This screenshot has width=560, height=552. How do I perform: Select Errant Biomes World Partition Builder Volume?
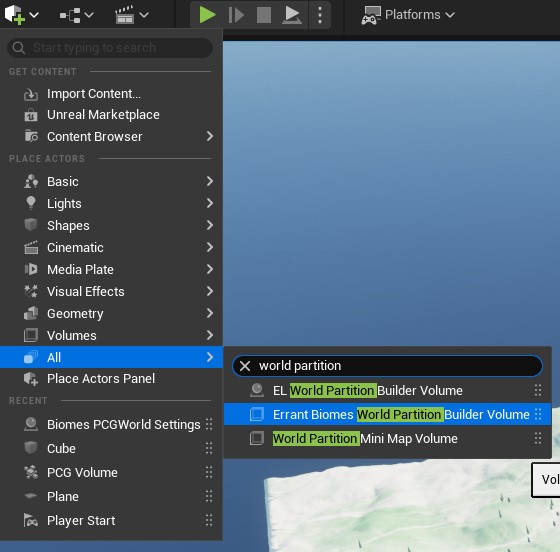pyautogui.click(x=388, y=415)
